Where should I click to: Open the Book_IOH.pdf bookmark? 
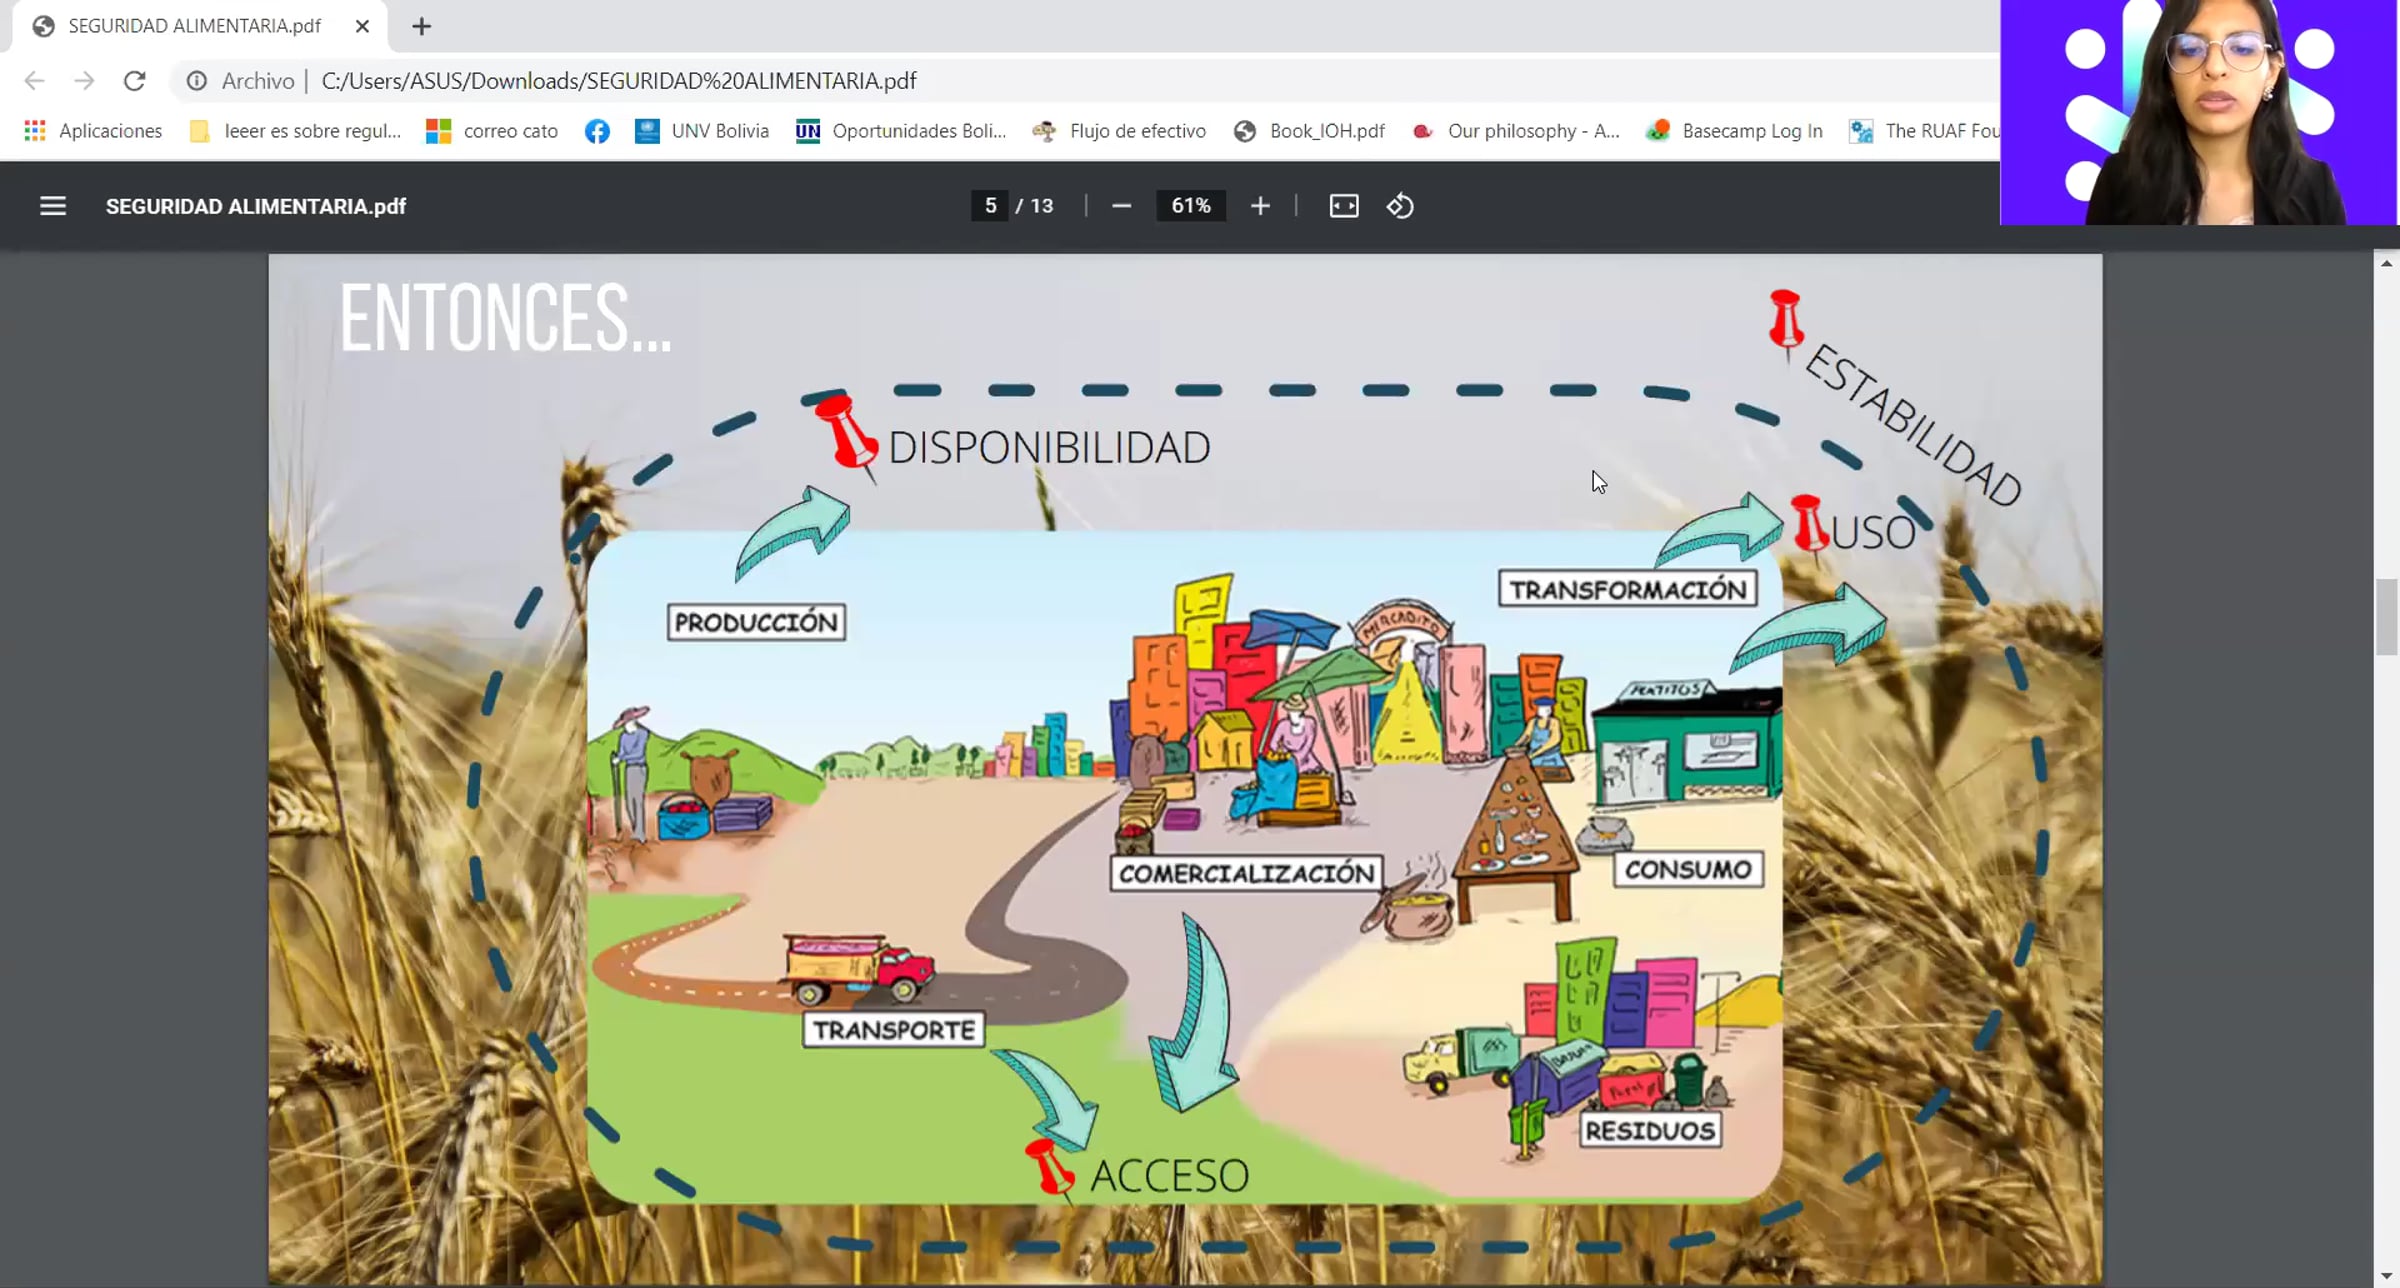[1310, 131]
